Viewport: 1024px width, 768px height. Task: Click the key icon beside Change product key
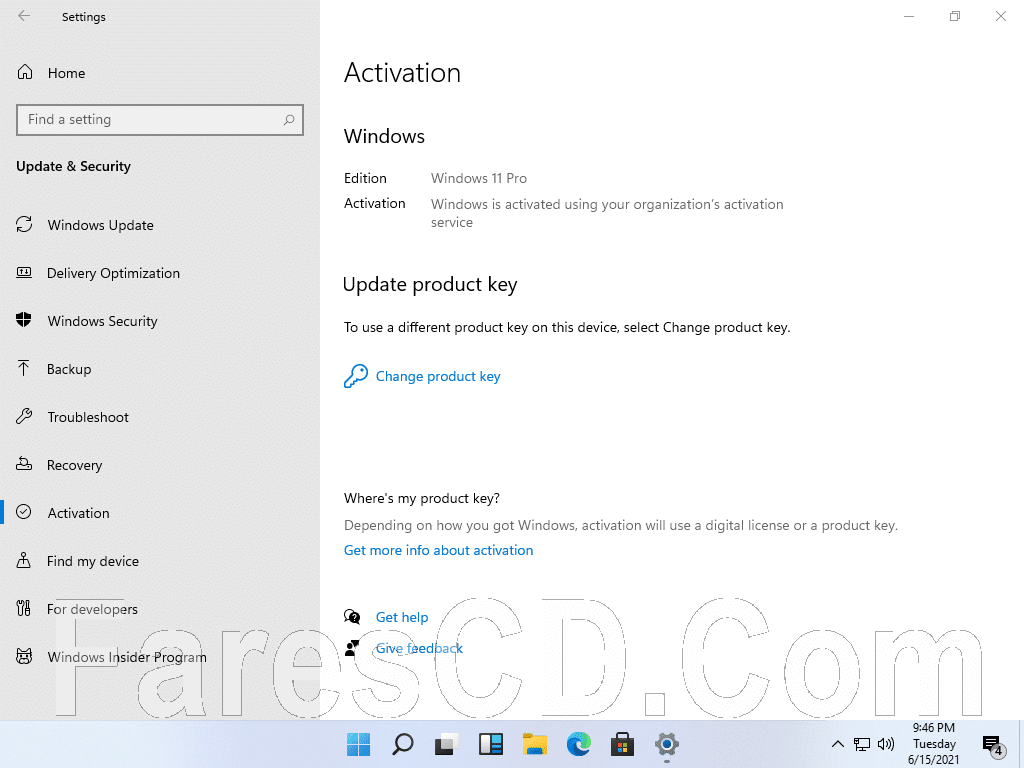(356, 376)
